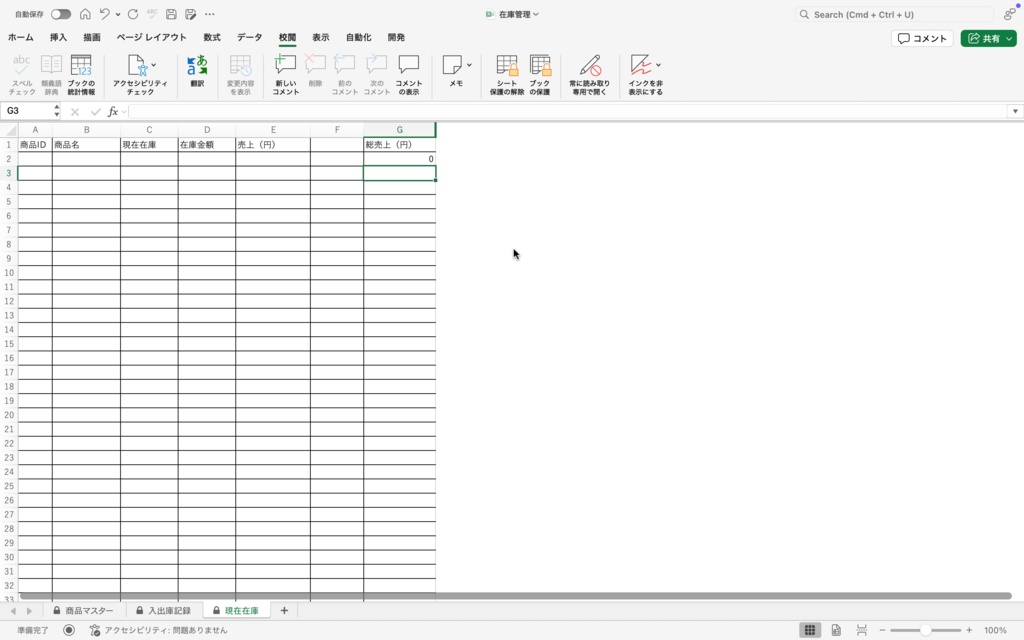Screen dimensions: 1024x640
Task: Switch to the 入出庫記録 sheet tab
Action: tap(163, 611)
